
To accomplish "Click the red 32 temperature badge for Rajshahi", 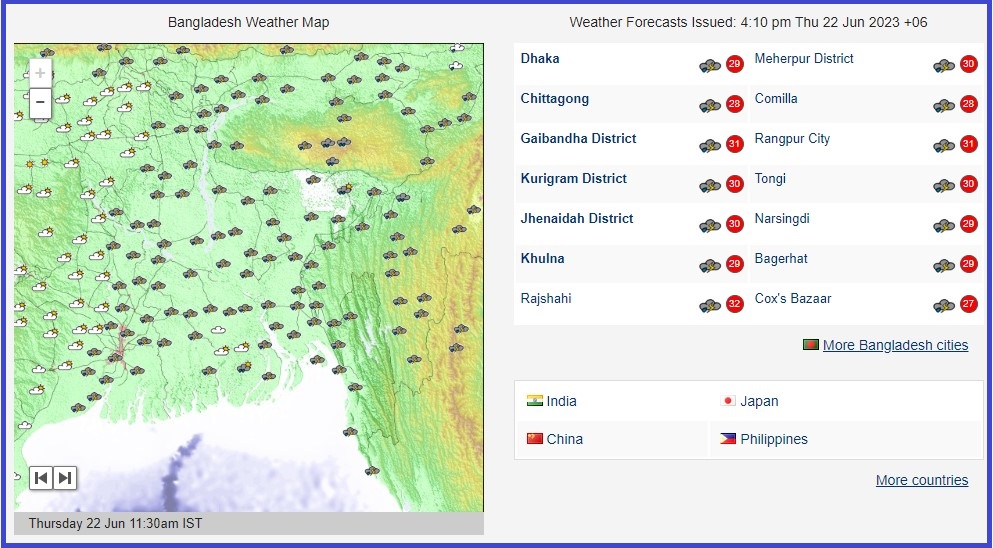I will click(x=735, y=305).
